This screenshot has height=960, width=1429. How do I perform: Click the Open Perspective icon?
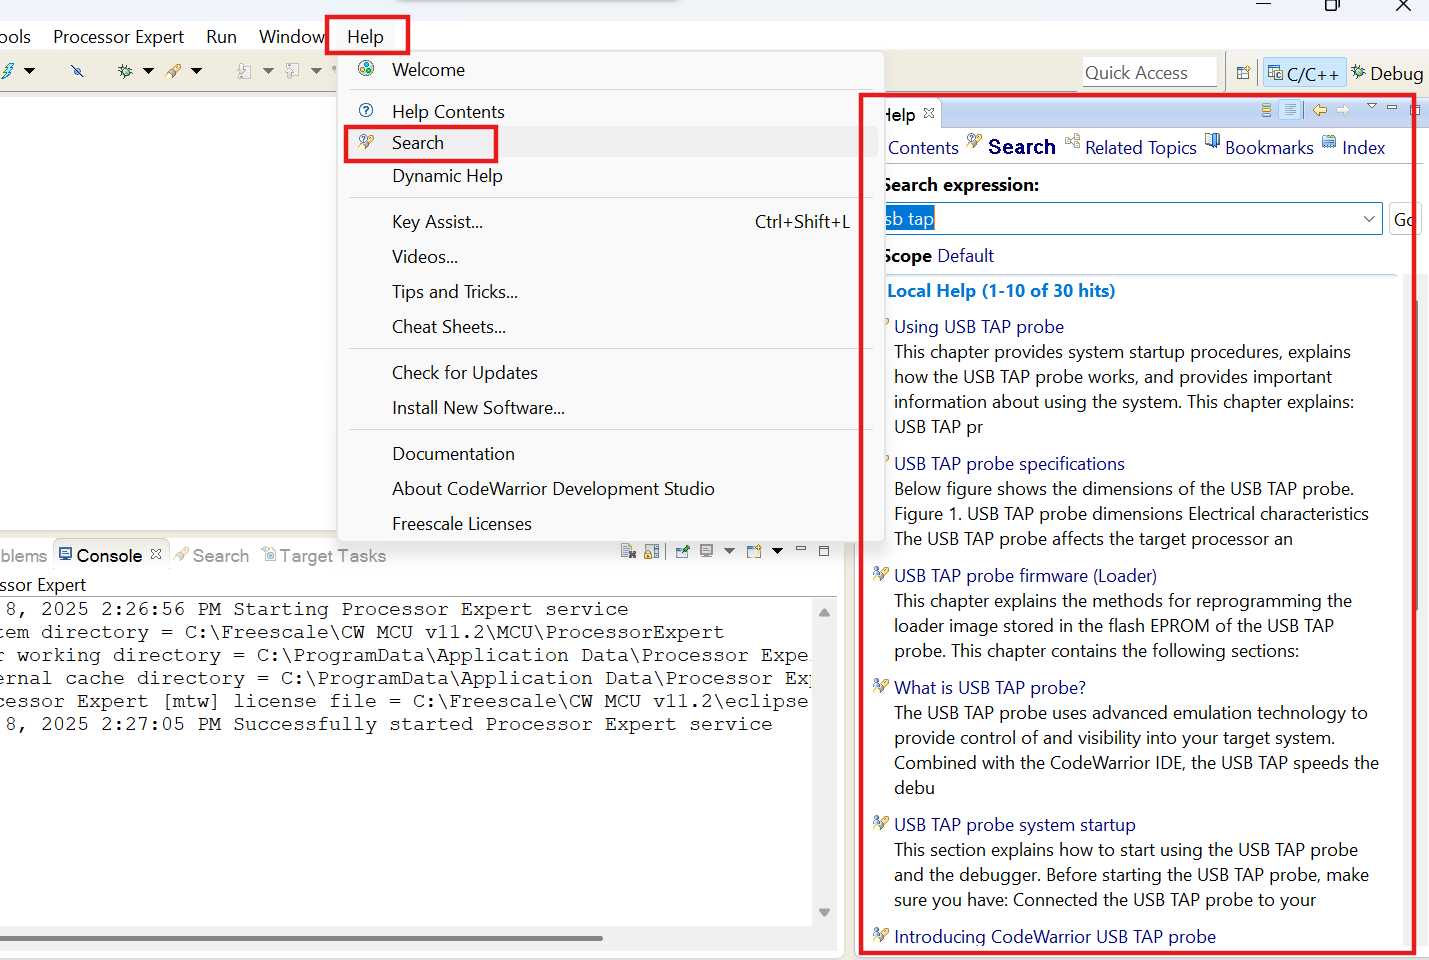click(1243, 73)
